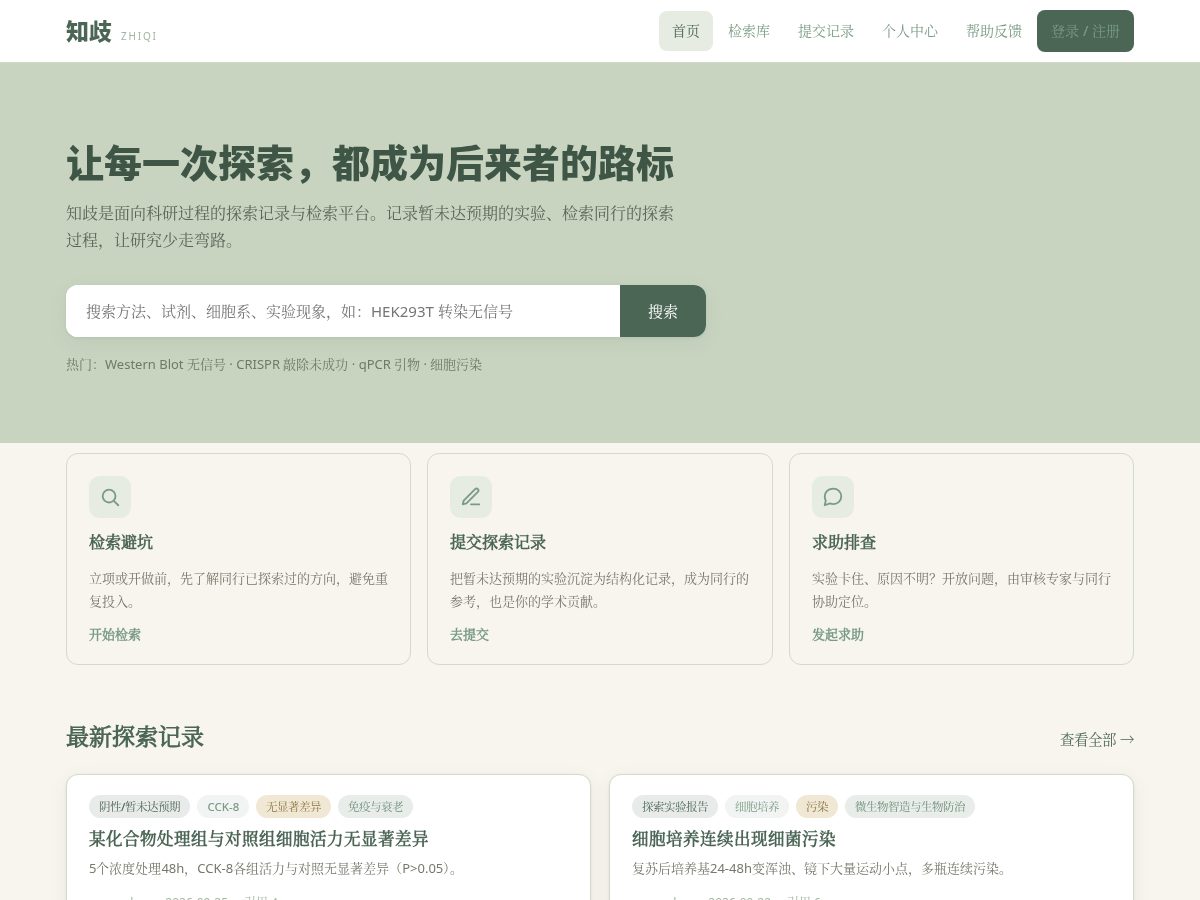Click the 搜索 button
1200x900 pixels.
pyautogui.click(x=663, y=311)
